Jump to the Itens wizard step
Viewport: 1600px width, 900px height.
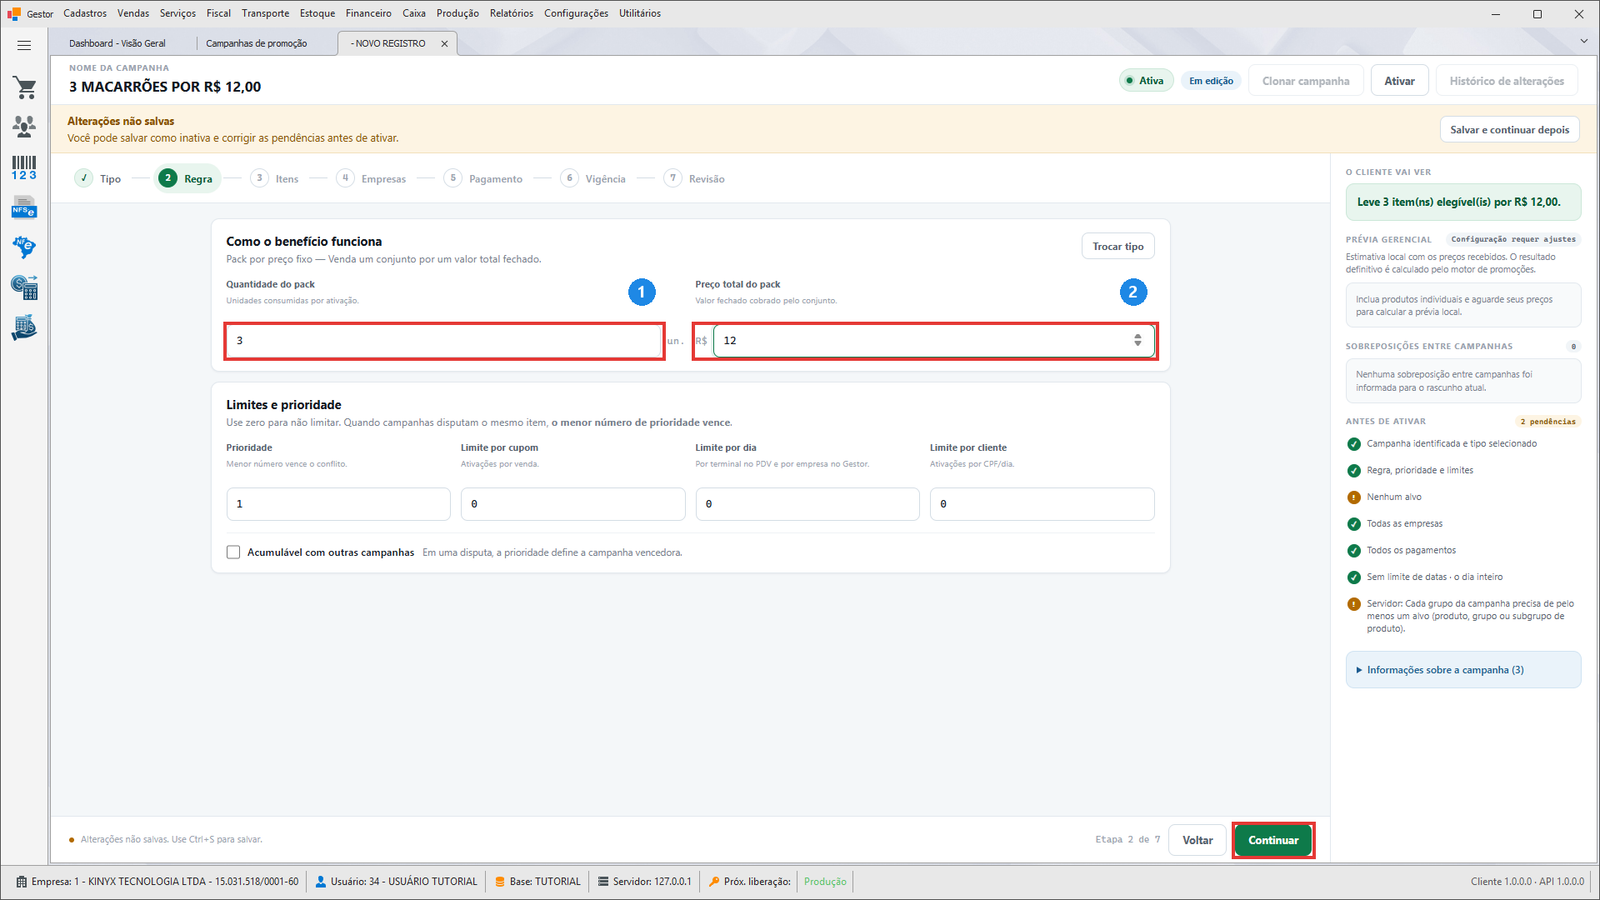pos(275,179)
